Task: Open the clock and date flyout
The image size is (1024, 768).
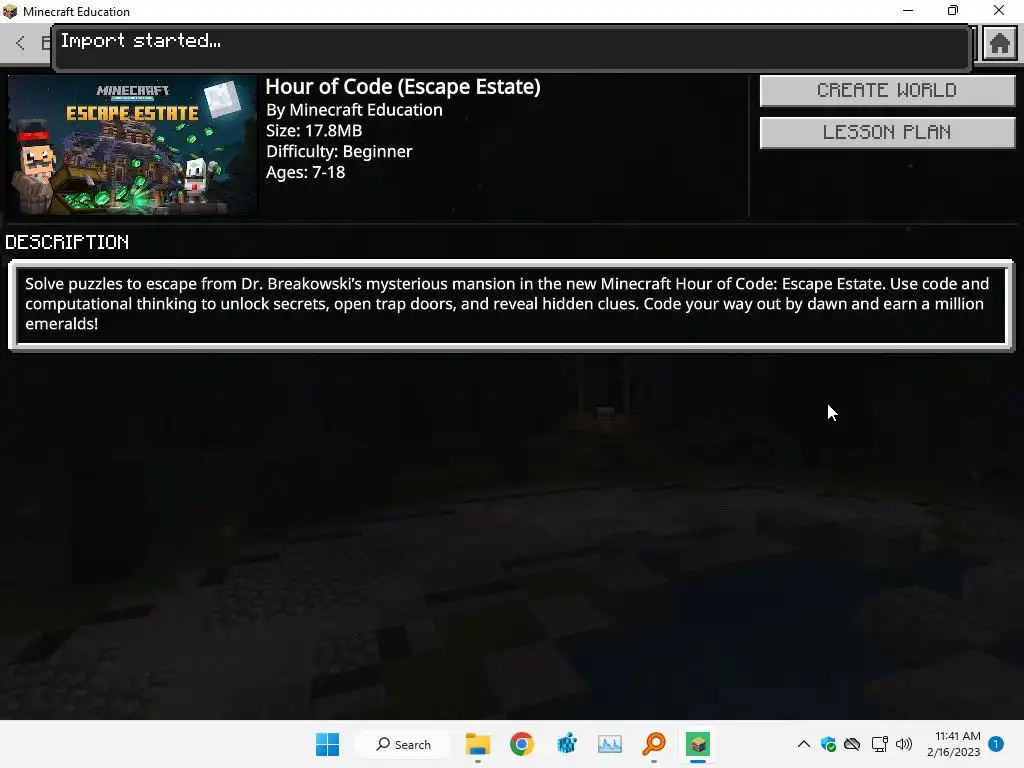Action: point(953,744)
